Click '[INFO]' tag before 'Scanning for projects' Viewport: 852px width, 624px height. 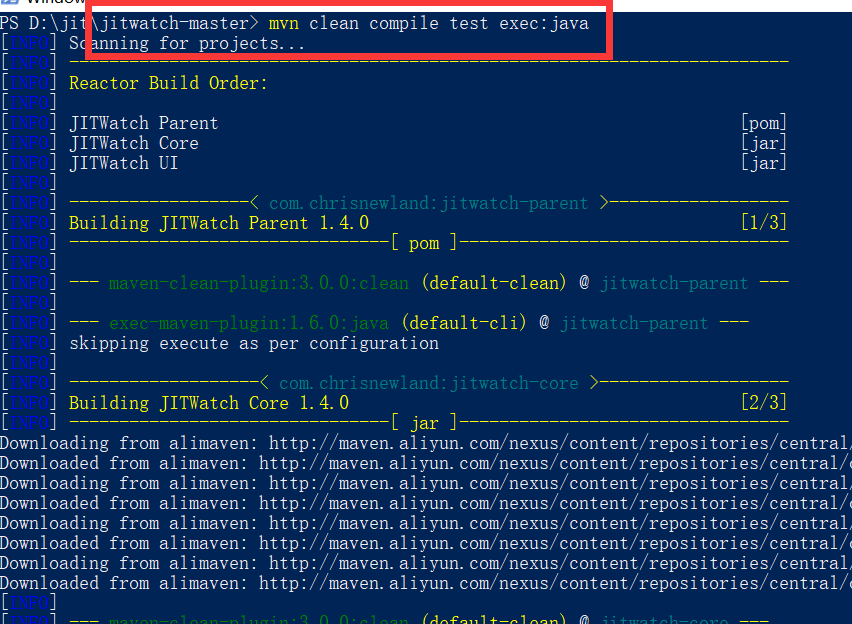click(29, 43)
